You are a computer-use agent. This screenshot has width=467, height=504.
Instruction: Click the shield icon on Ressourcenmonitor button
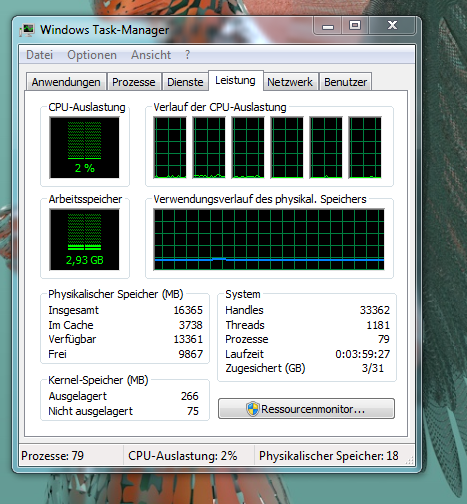point(252,409)
